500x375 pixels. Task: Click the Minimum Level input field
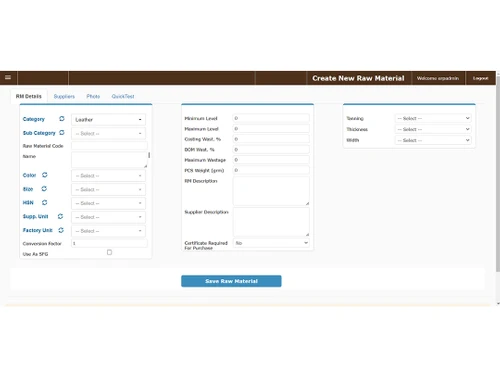(271, 118)
